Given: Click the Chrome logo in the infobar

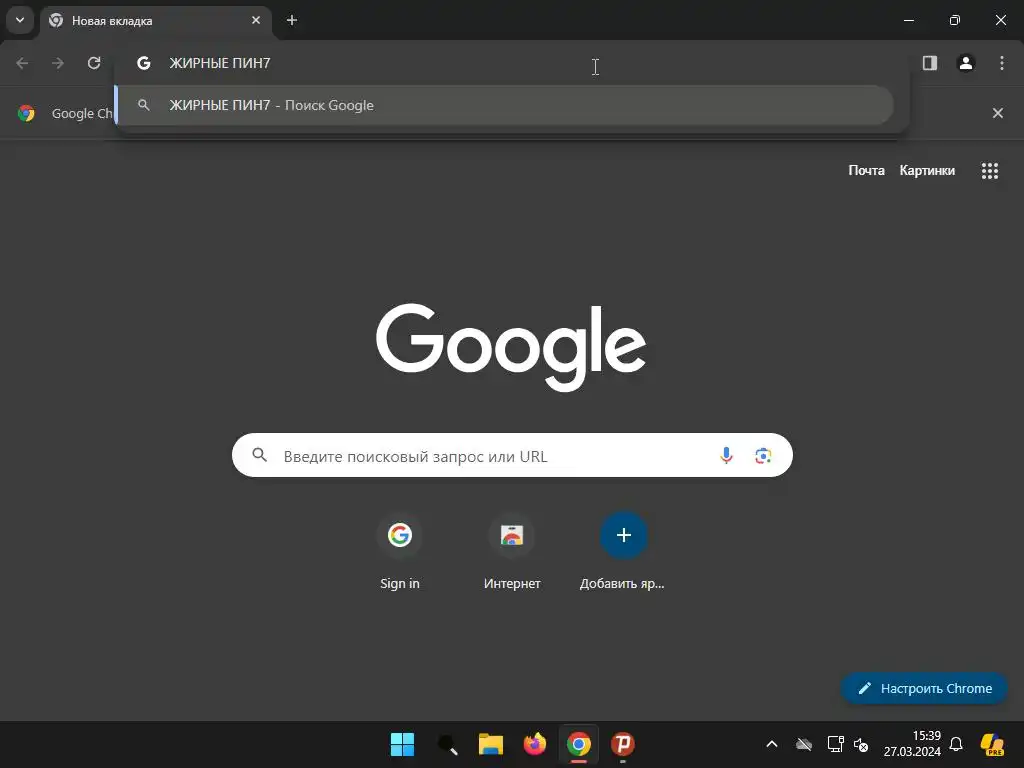Looking at the screenshot, I should pyautogui.click(x=26, y=113).
